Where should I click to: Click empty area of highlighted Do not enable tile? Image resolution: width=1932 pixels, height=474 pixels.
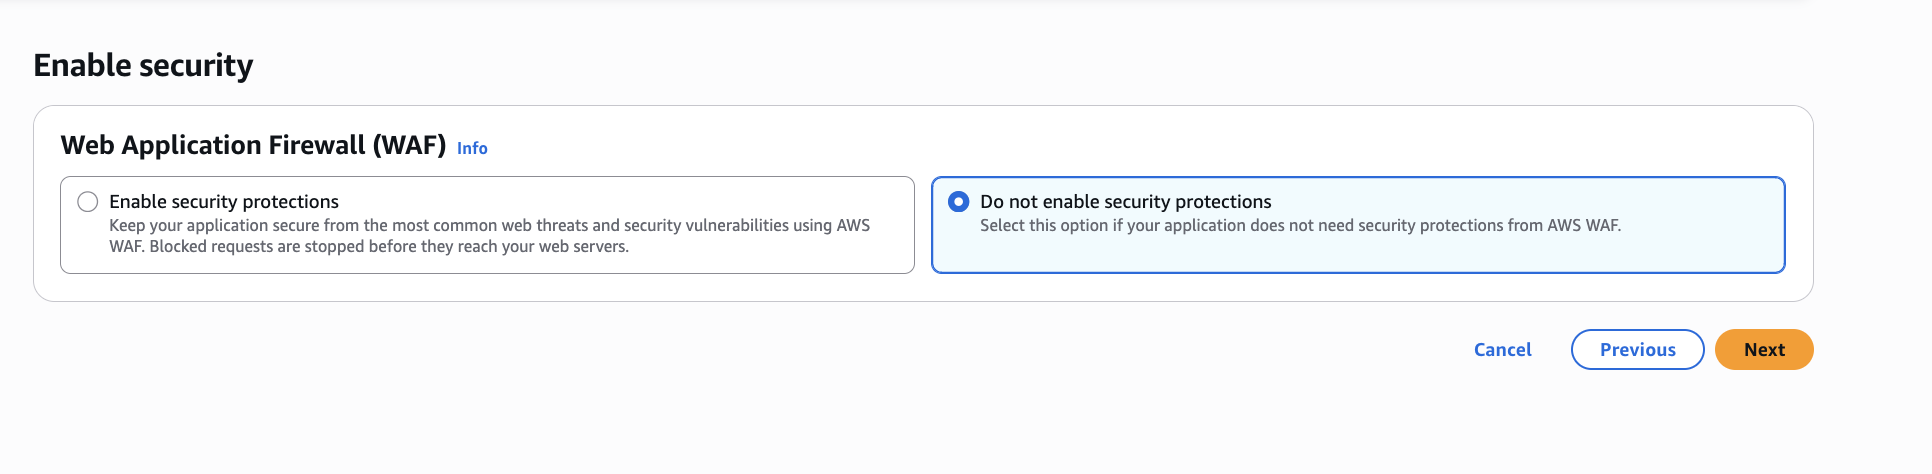pos(1500,255)
